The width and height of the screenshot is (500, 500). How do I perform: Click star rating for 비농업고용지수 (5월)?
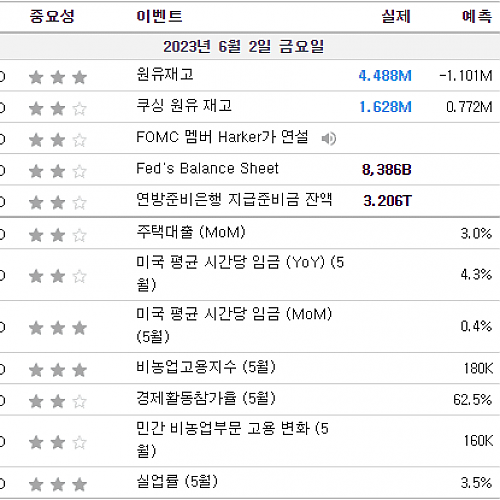click(58, 370)
